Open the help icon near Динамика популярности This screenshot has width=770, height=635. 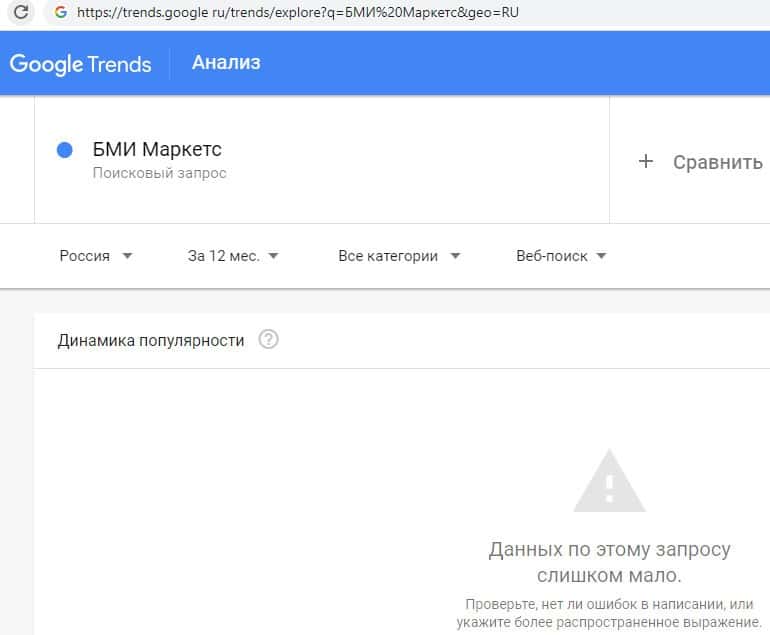268,340
